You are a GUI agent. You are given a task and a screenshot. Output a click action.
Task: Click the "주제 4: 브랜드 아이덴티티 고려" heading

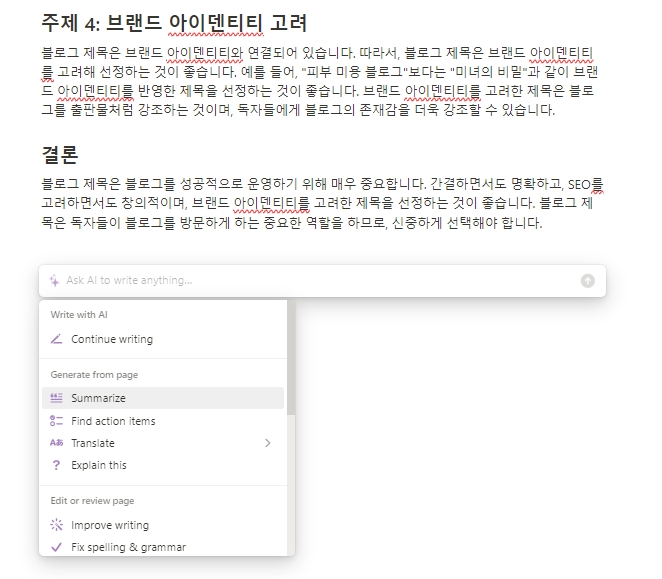click(174, 21)
